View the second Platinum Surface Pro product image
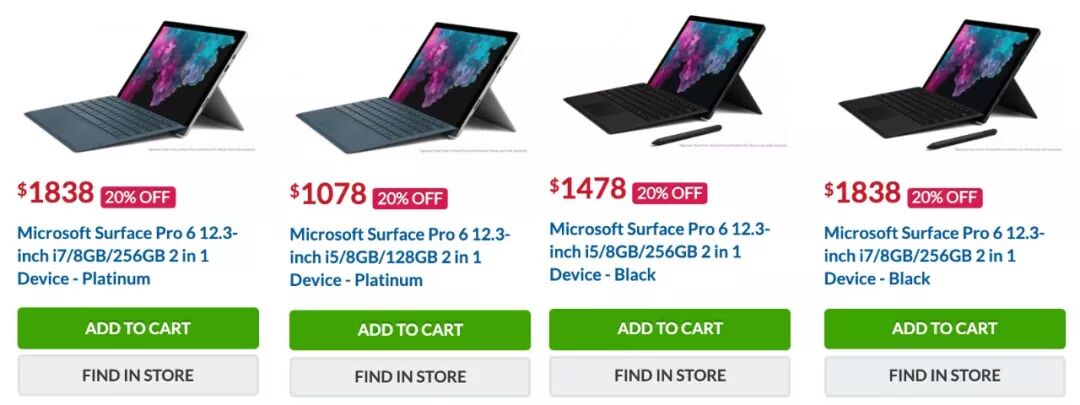This screenshot has width=1080, height=405. coord(408,86)
